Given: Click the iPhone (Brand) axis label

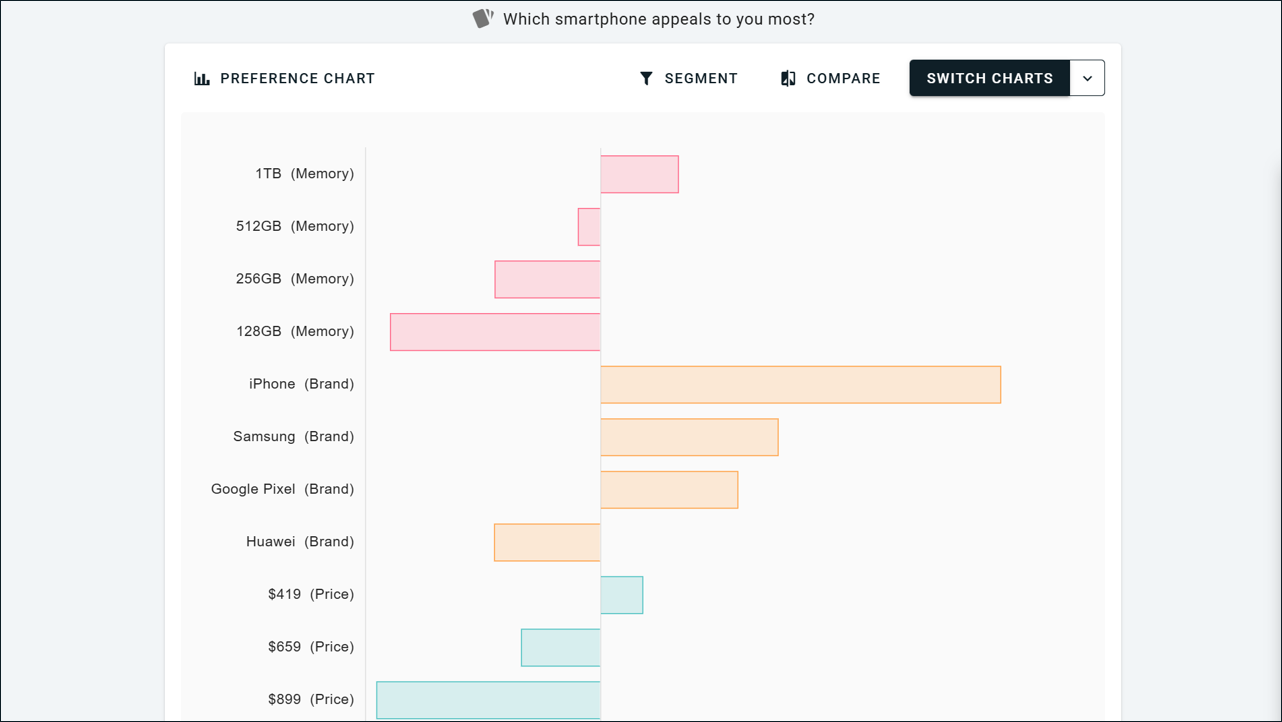Looking at the screenshot, I should (302, 383).
